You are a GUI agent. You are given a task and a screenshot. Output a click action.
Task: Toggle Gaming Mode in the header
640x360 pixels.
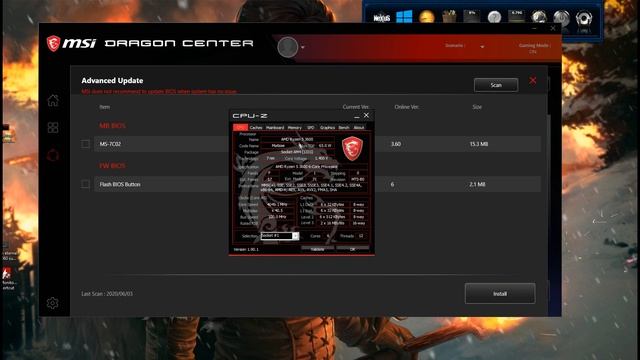[x=534, y=48]
